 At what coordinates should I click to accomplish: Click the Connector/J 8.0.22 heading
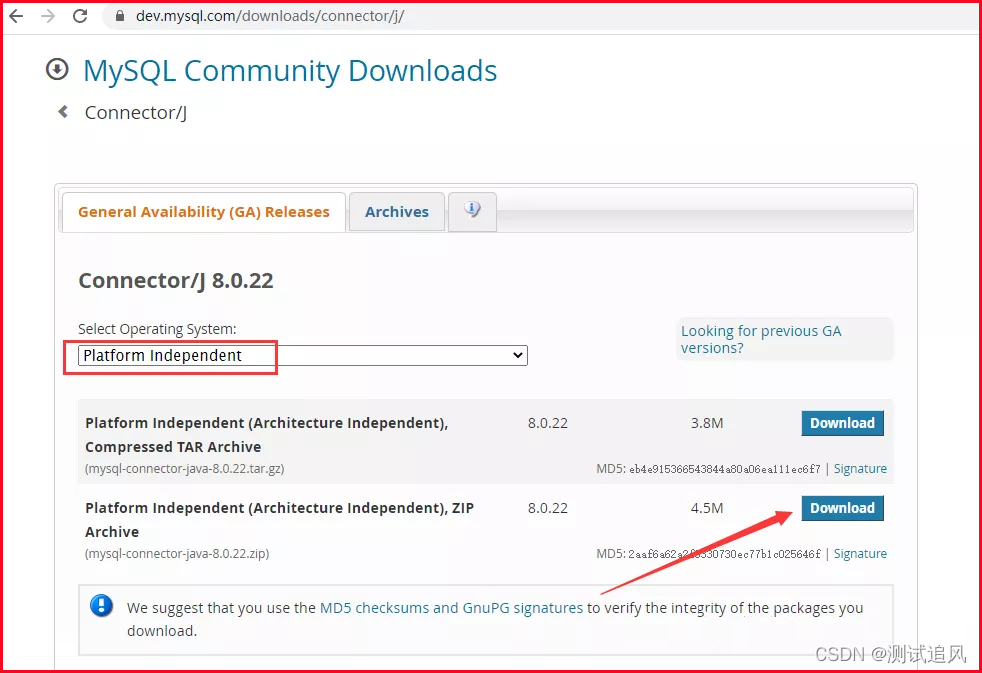coord(176,280)
